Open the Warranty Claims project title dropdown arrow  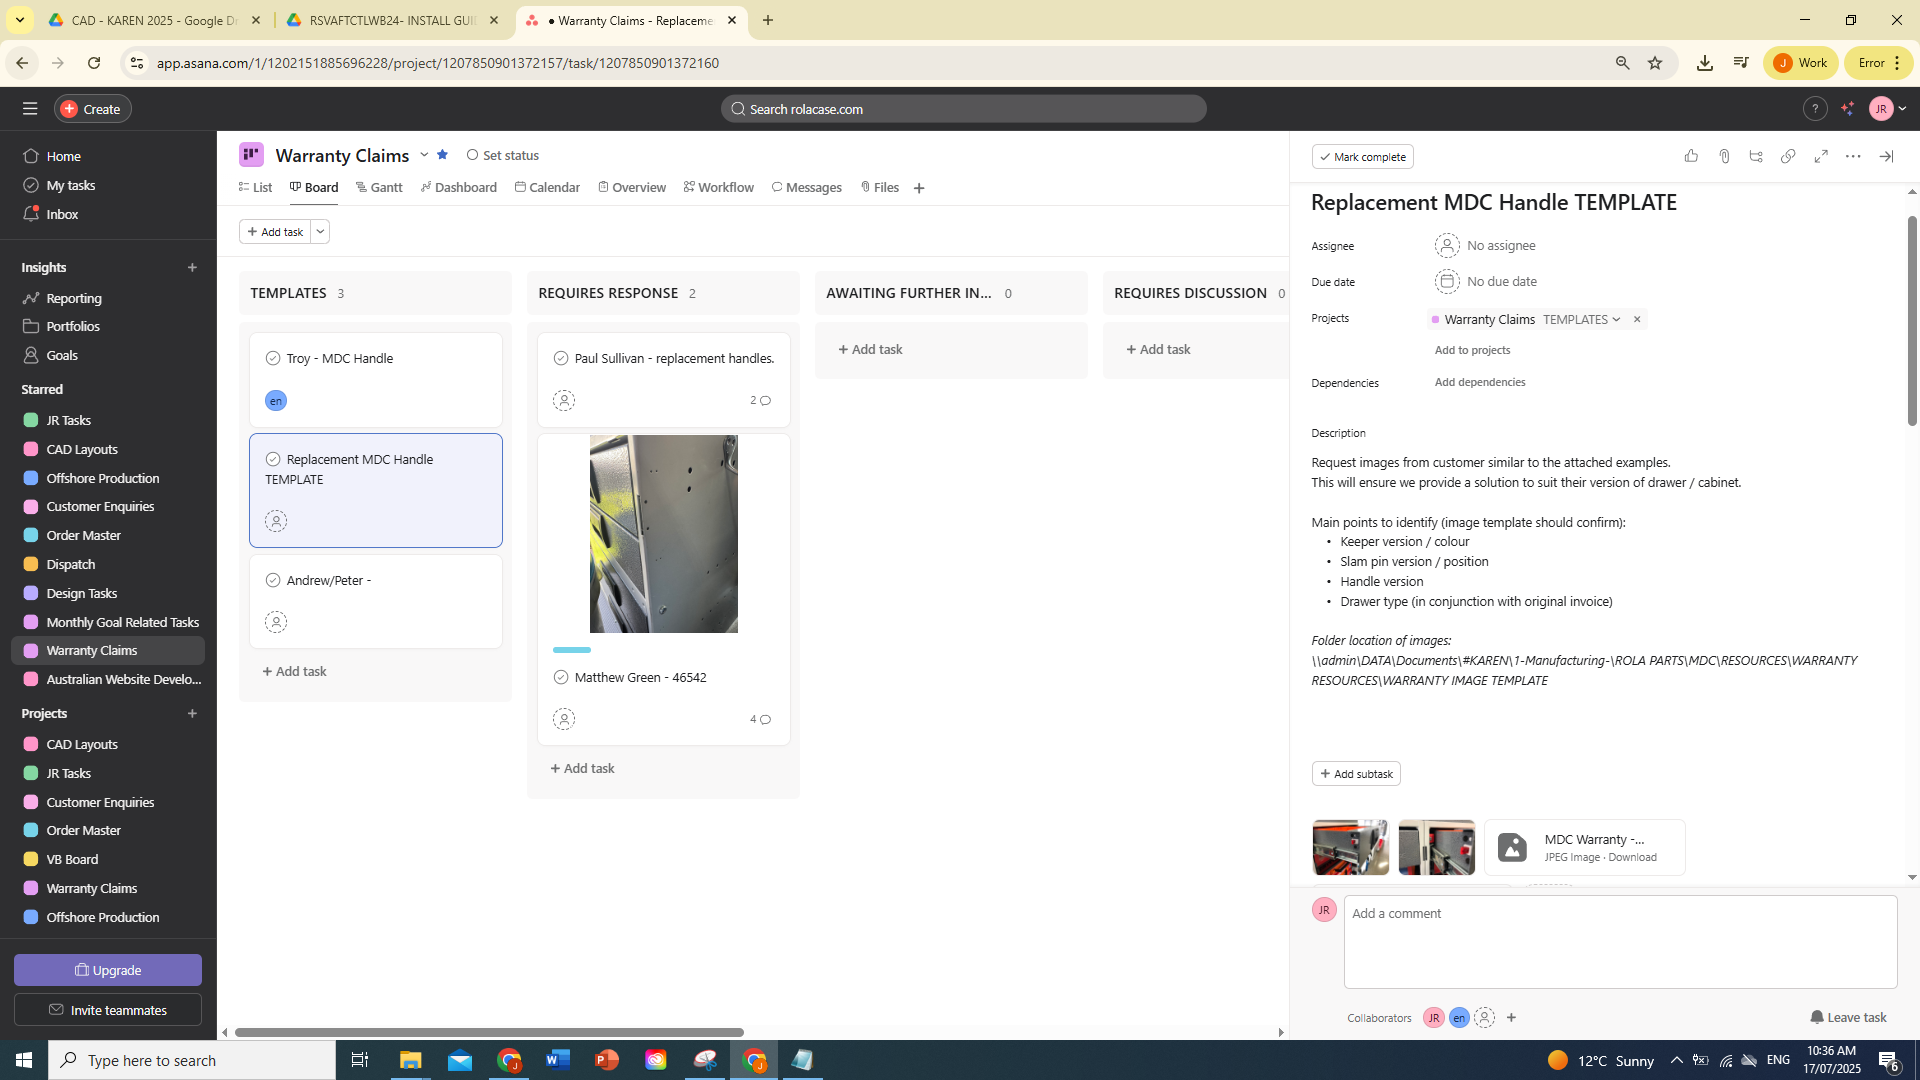click(x=424, y=155)
